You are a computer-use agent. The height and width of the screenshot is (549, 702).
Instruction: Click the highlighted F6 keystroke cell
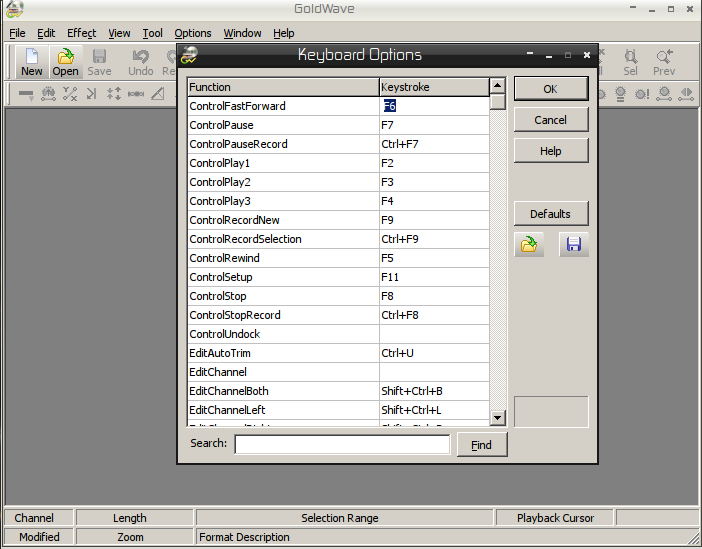434,106
